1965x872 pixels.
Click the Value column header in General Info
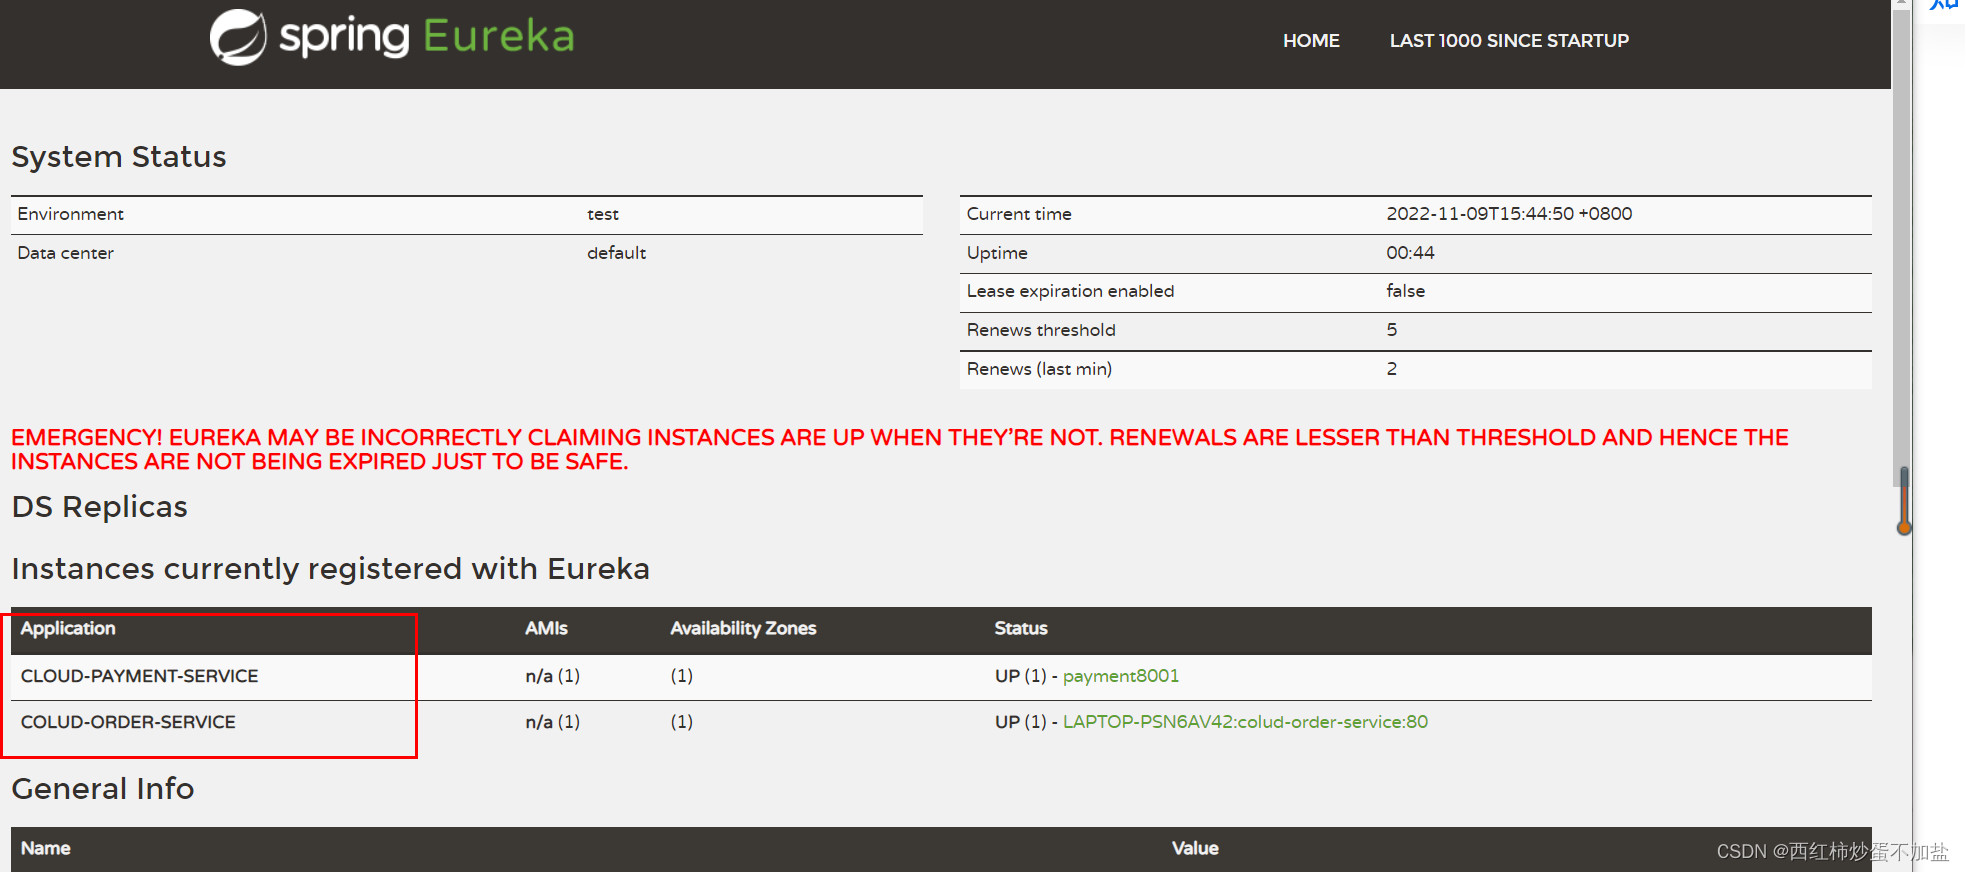[x=1195, y=848]
